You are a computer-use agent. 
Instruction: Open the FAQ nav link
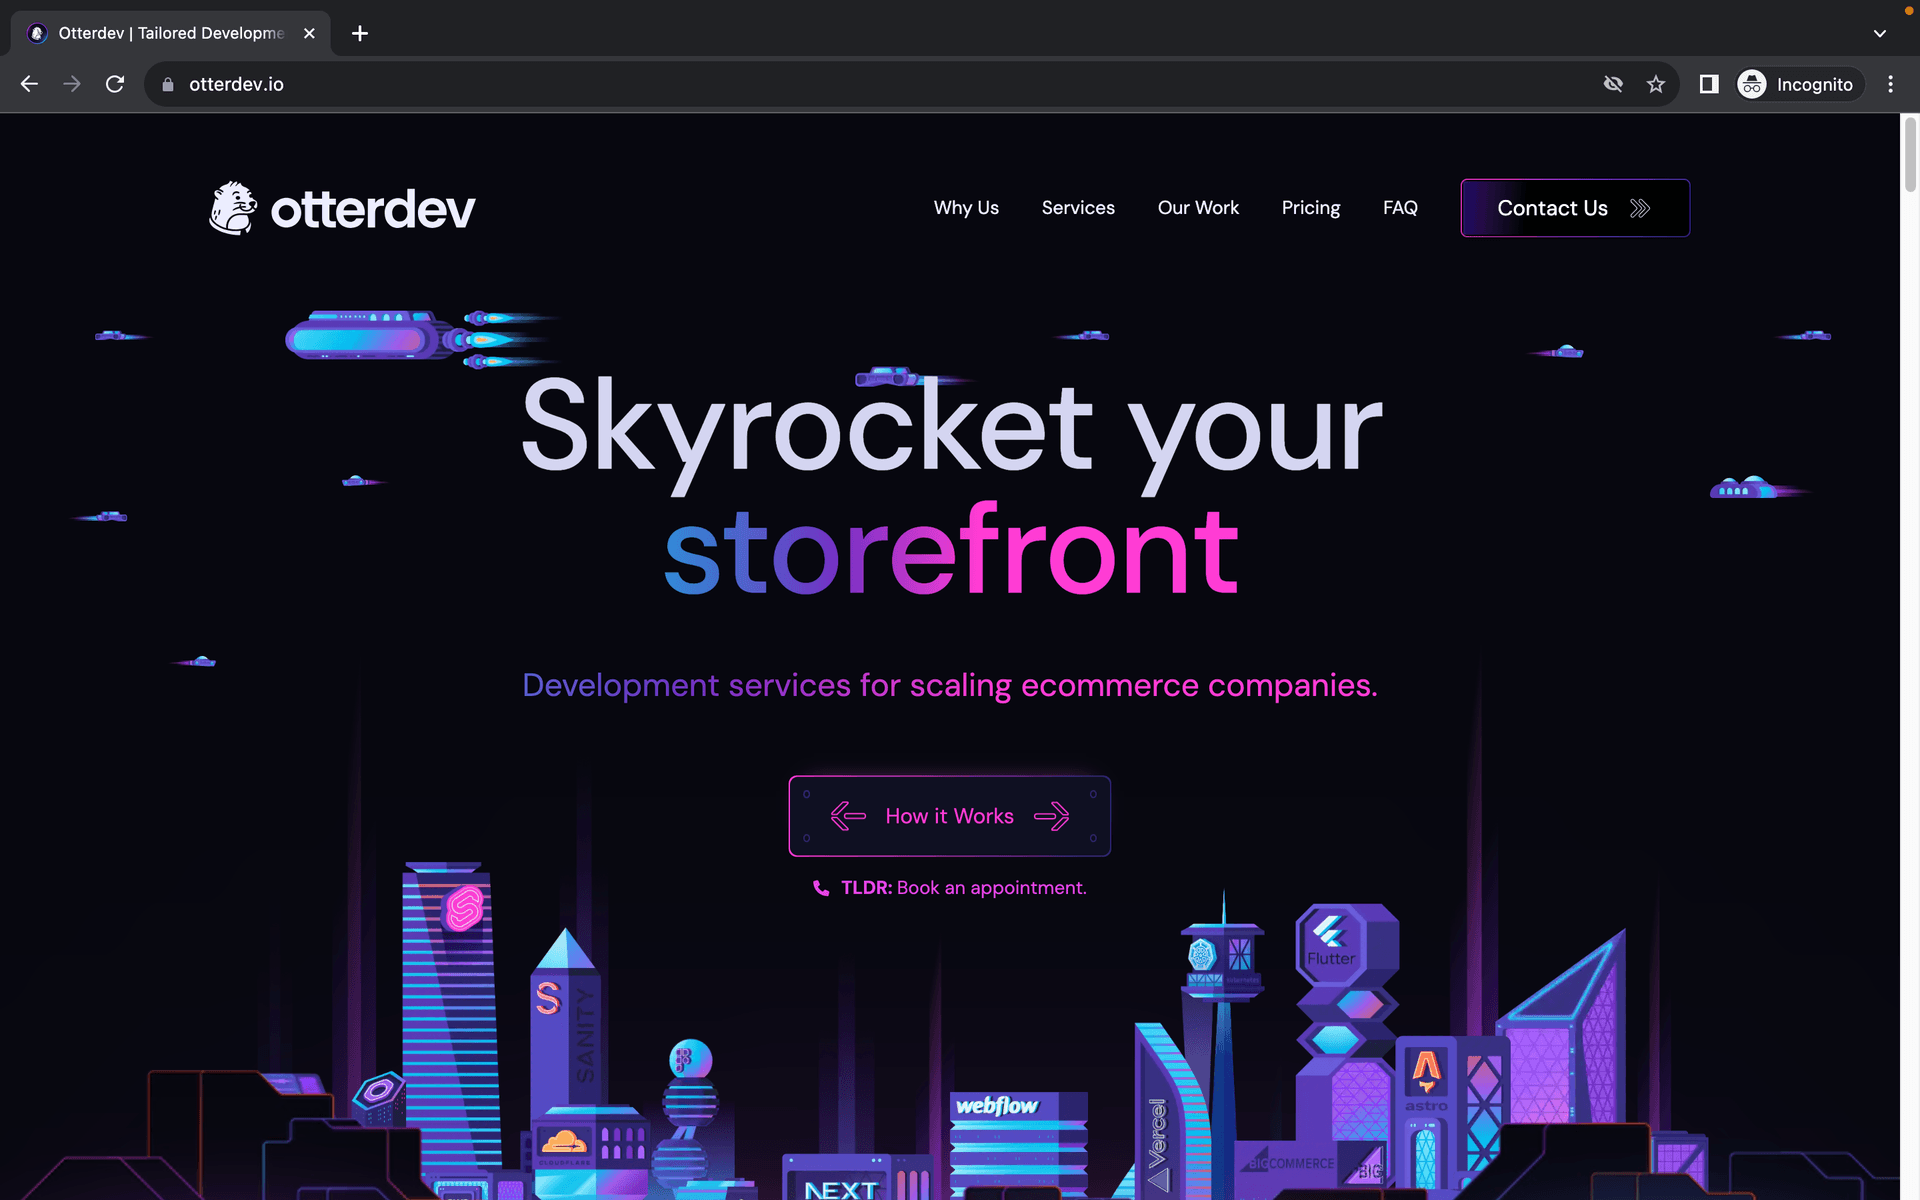coord(1400,208)
